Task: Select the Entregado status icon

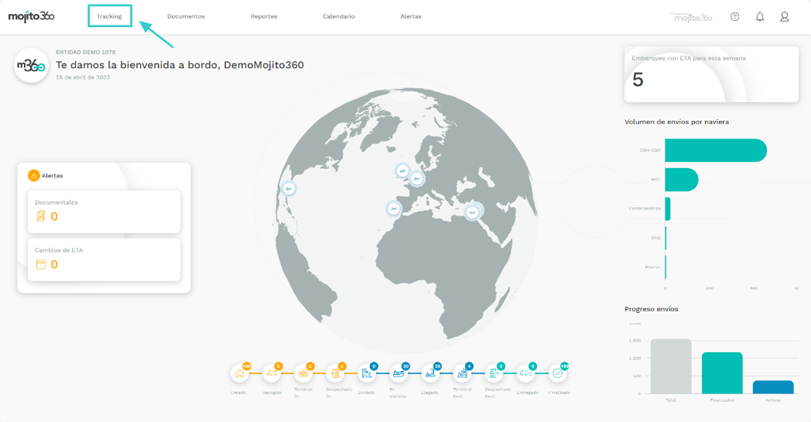Action: [526, 373]
